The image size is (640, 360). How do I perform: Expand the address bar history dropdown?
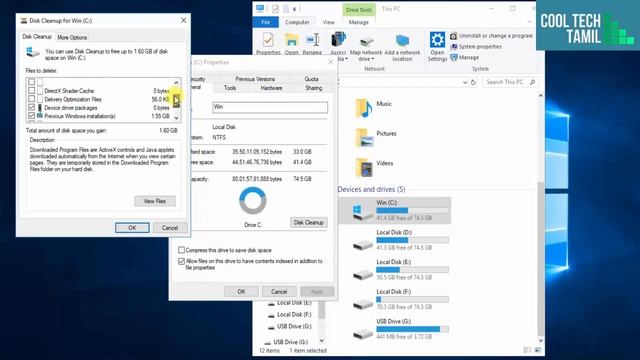[464, 82]
